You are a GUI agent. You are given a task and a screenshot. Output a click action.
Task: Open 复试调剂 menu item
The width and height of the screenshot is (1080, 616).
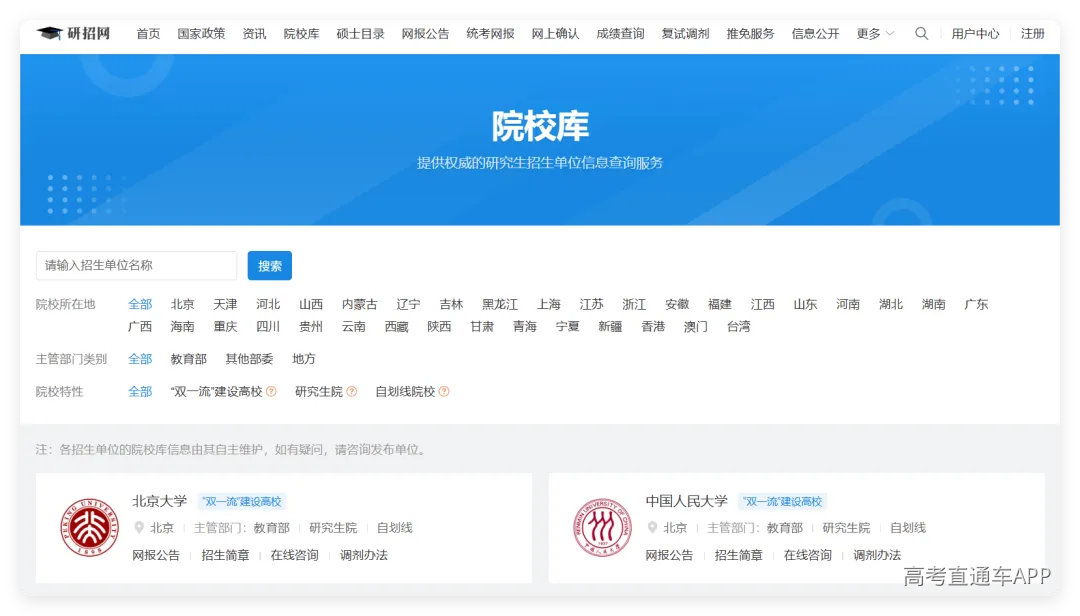pos(685,33)
